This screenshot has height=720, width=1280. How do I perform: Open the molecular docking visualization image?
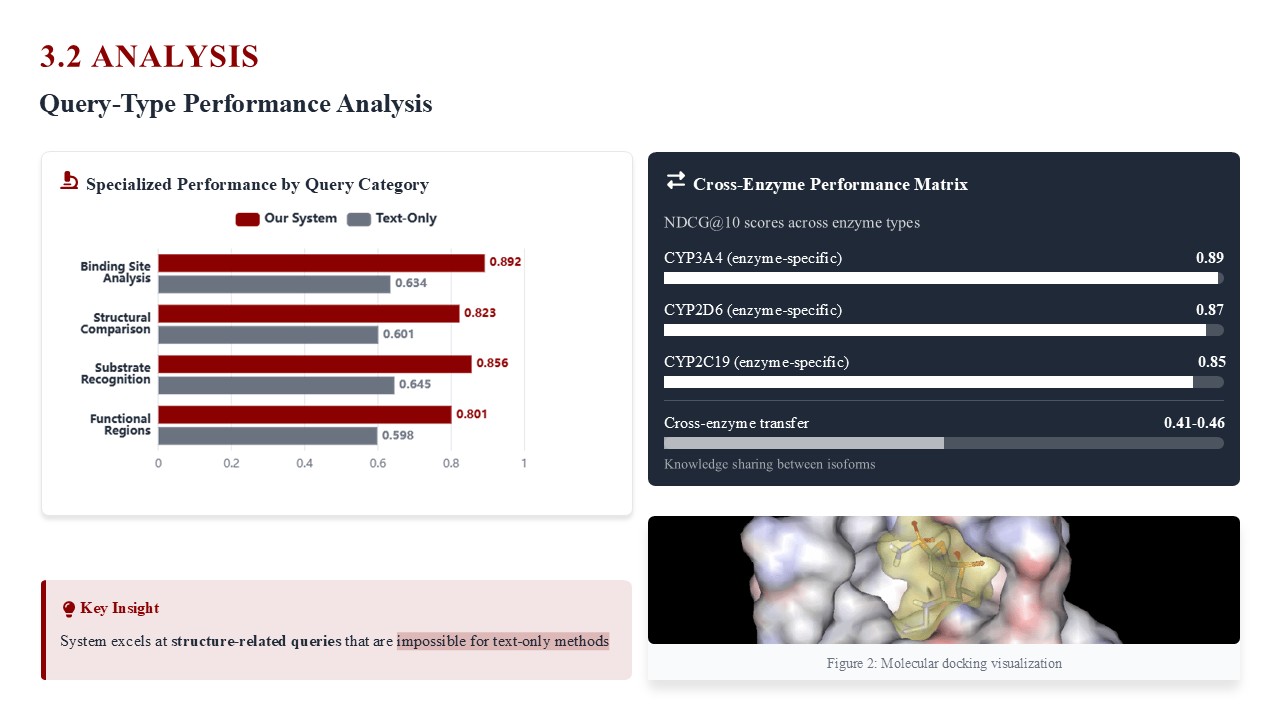click(x=944, y=580)
